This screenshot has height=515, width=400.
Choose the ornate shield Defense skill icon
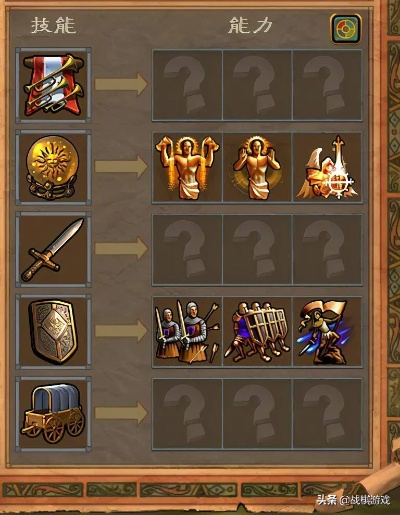pyautogui.click(x=53, y=332)
